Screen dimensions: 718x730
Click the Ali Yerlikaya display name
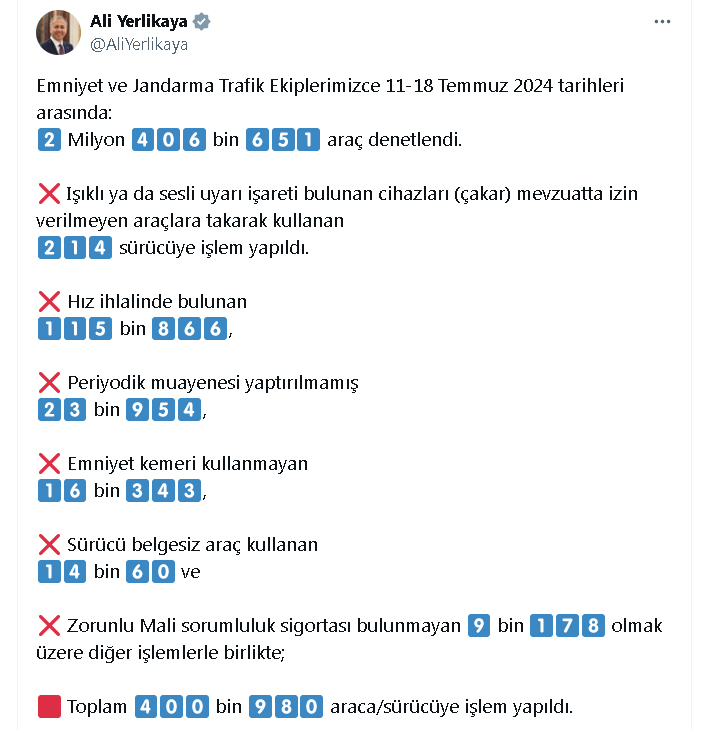(139, 21)
